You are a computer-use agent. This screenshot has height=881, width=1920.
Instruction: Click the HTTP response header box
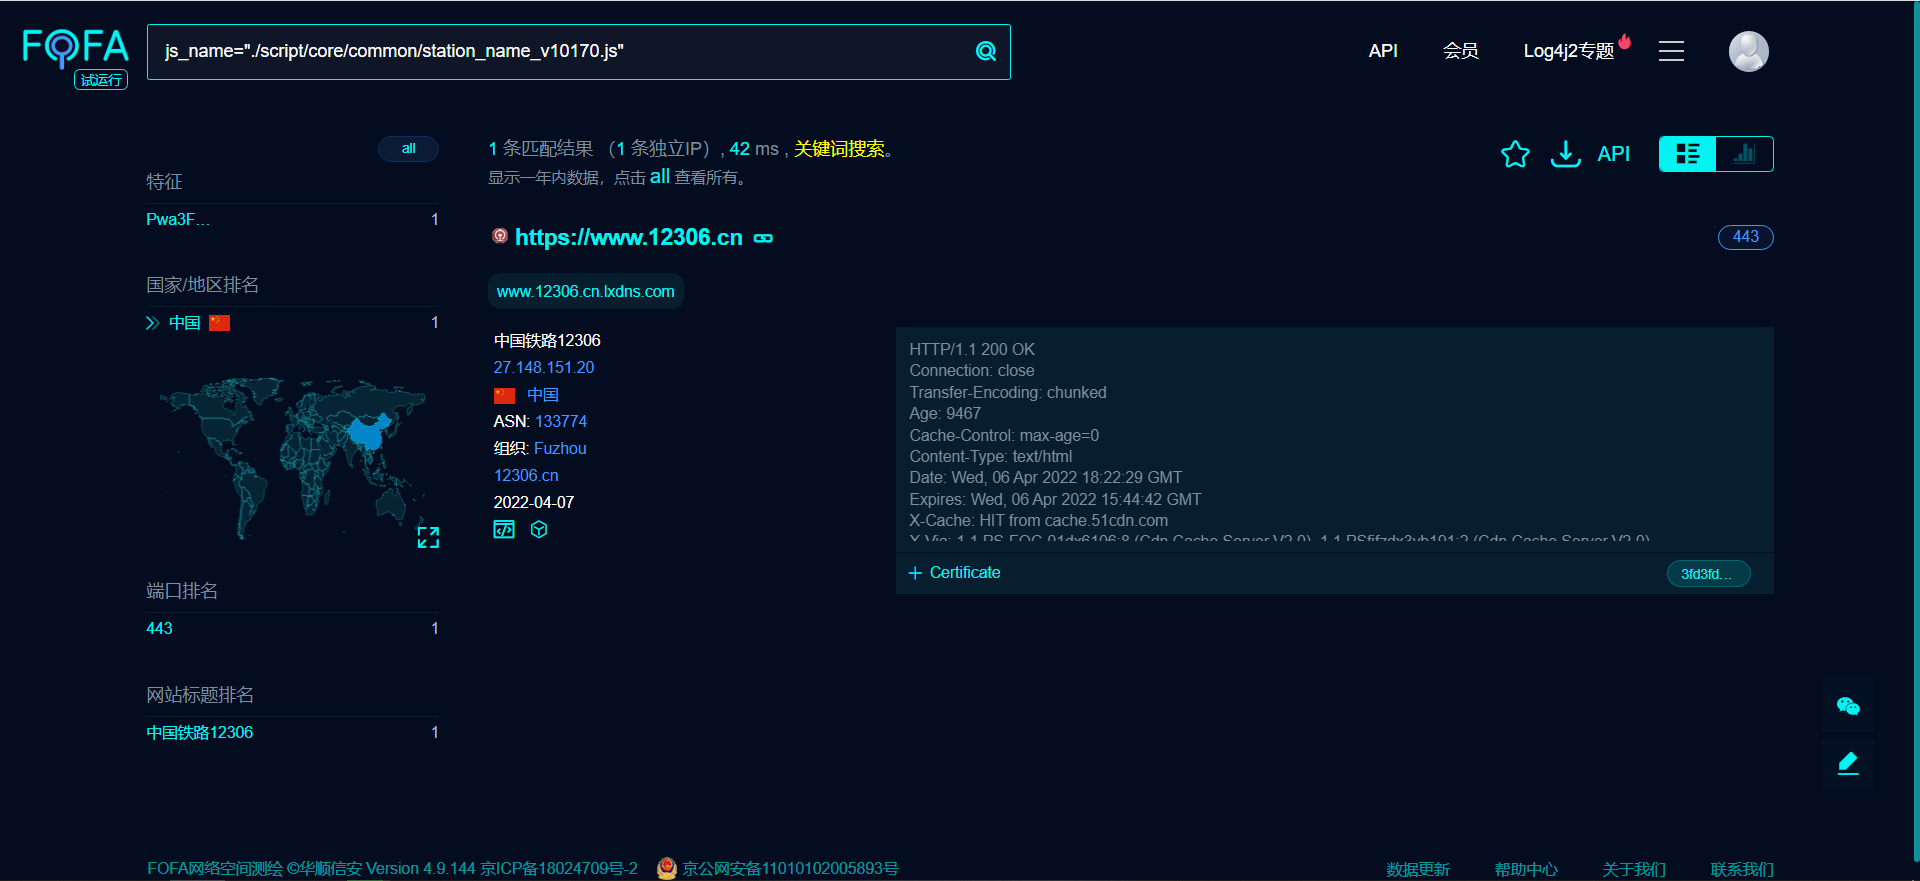pyautogui.click(x=1334, y=440)
